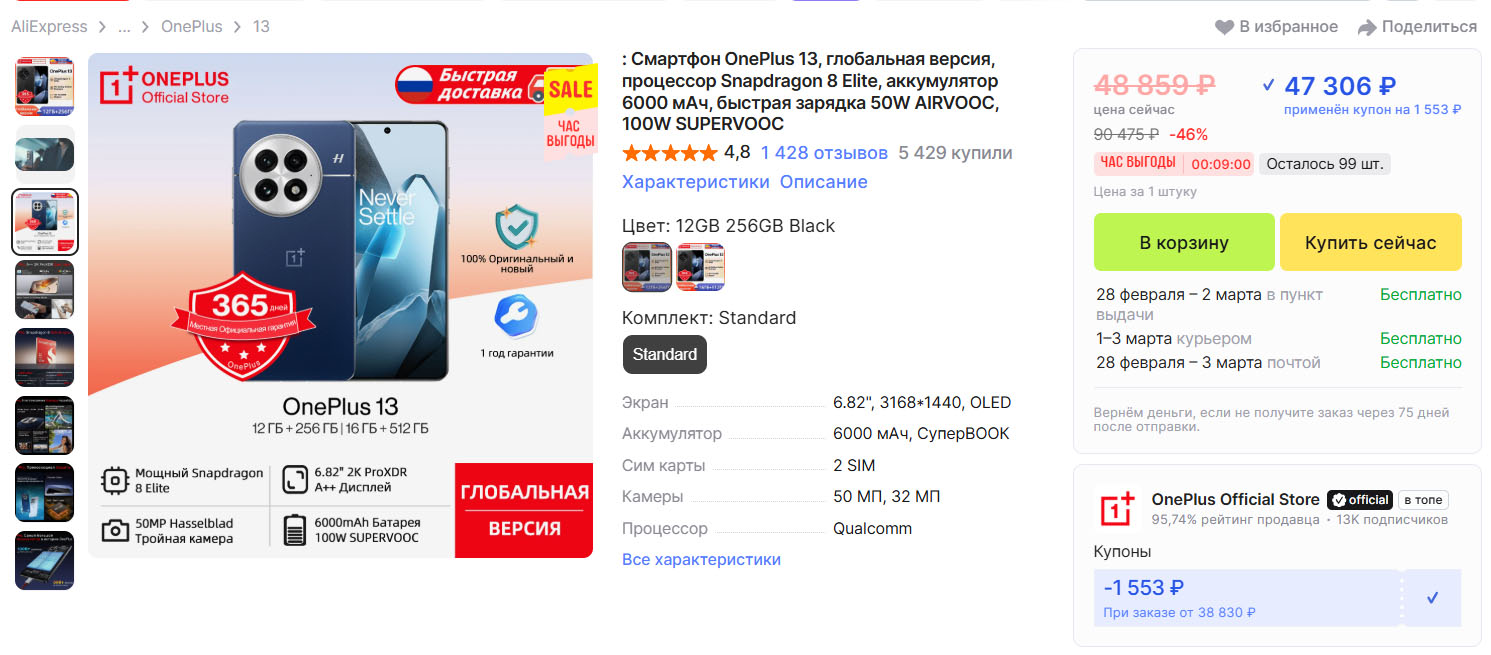This screenshot has height=655, width=1491.
Task: Click the OnePlus store logo icon
Action: click(1117, 508)
